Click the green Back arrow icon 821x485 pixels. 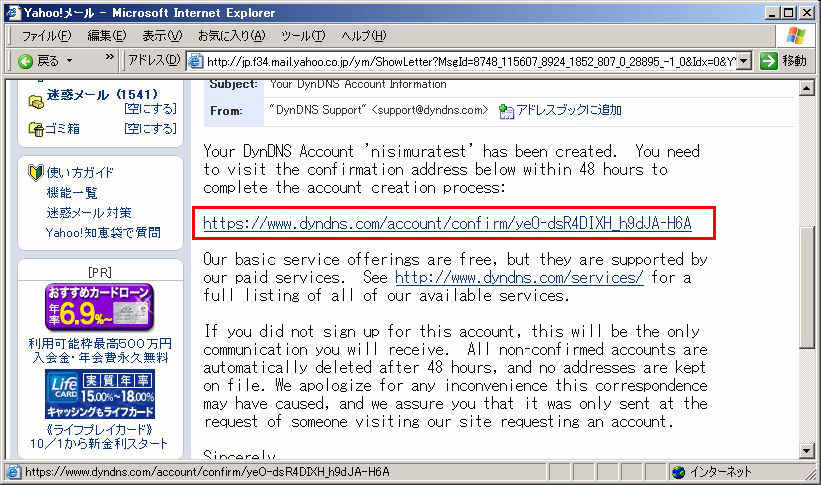click(x=25, y=61)
